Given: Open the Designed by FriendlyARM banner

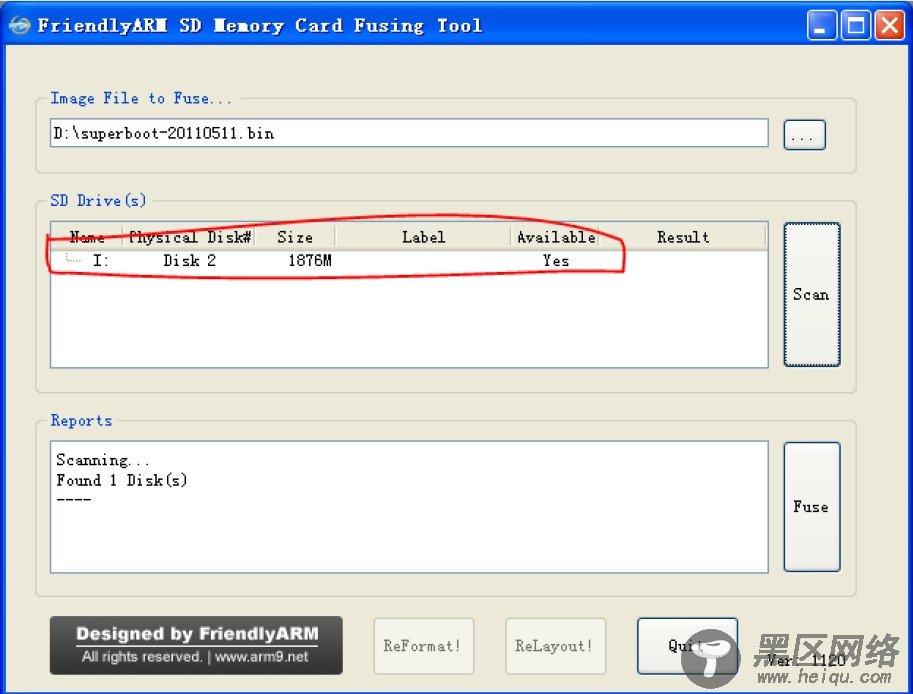Looking at the screenshot, I should 196,645.
